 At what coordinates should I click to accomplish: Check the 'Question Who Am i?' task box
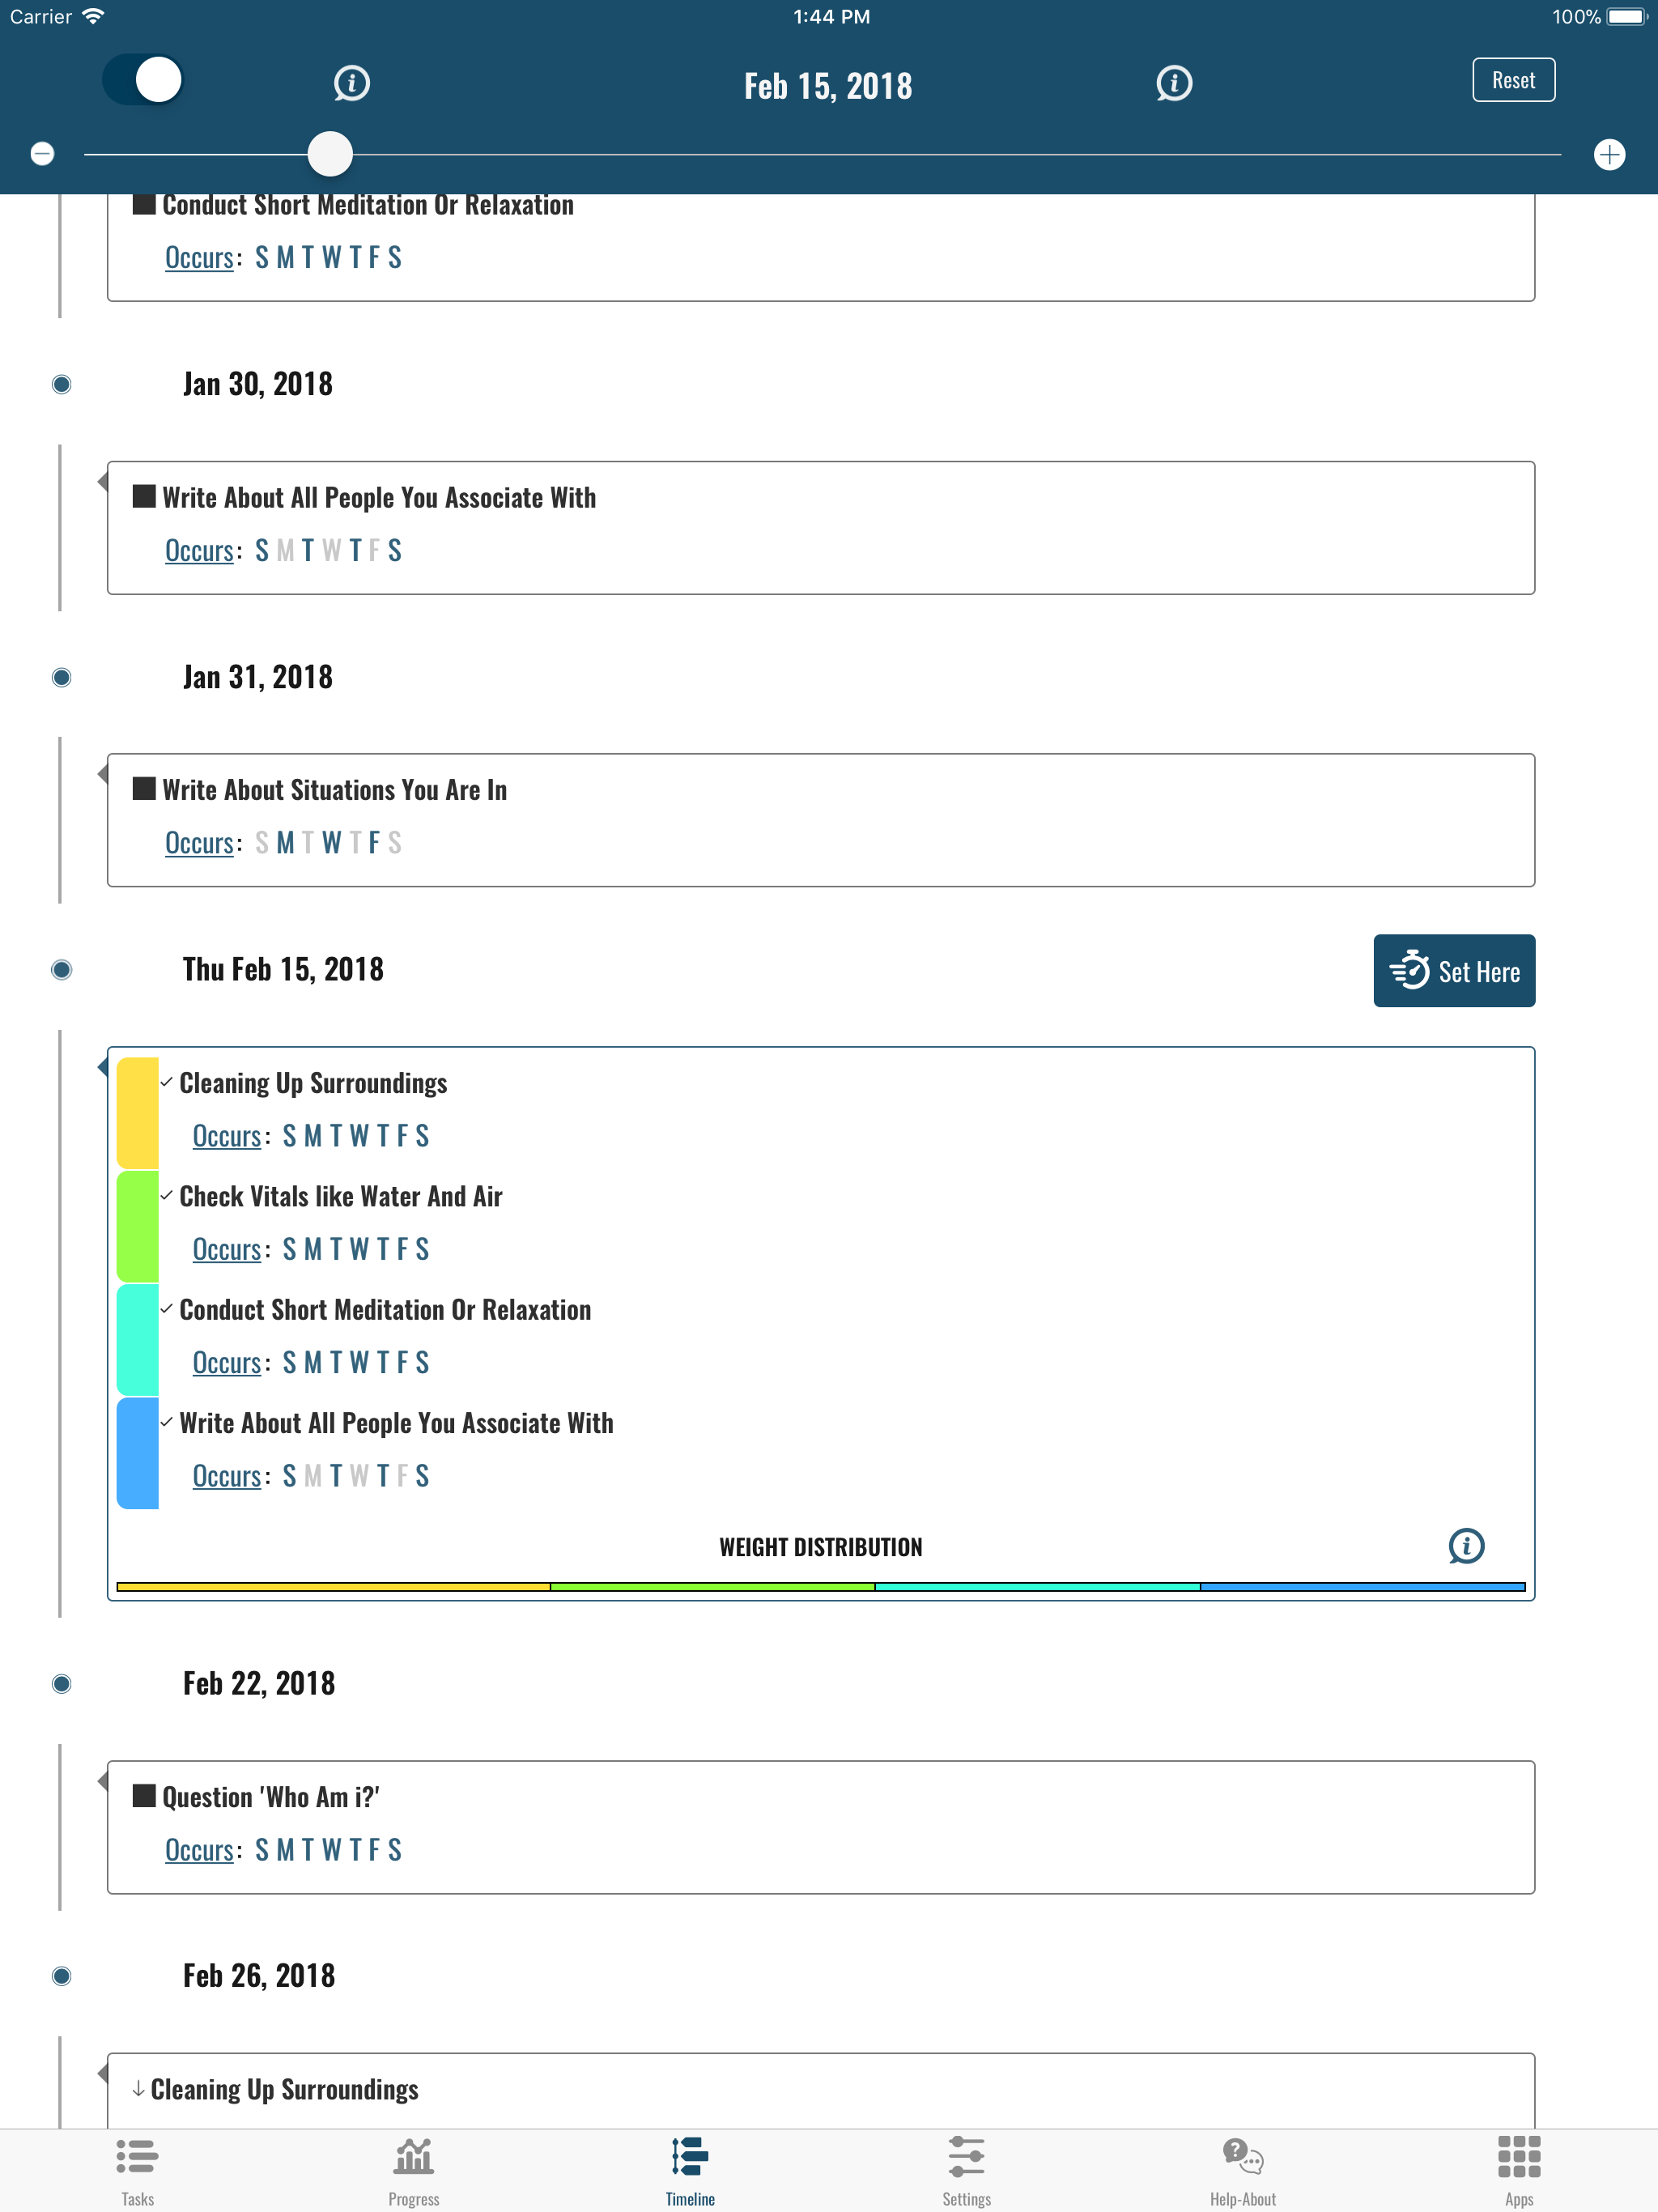point(144,1795)
